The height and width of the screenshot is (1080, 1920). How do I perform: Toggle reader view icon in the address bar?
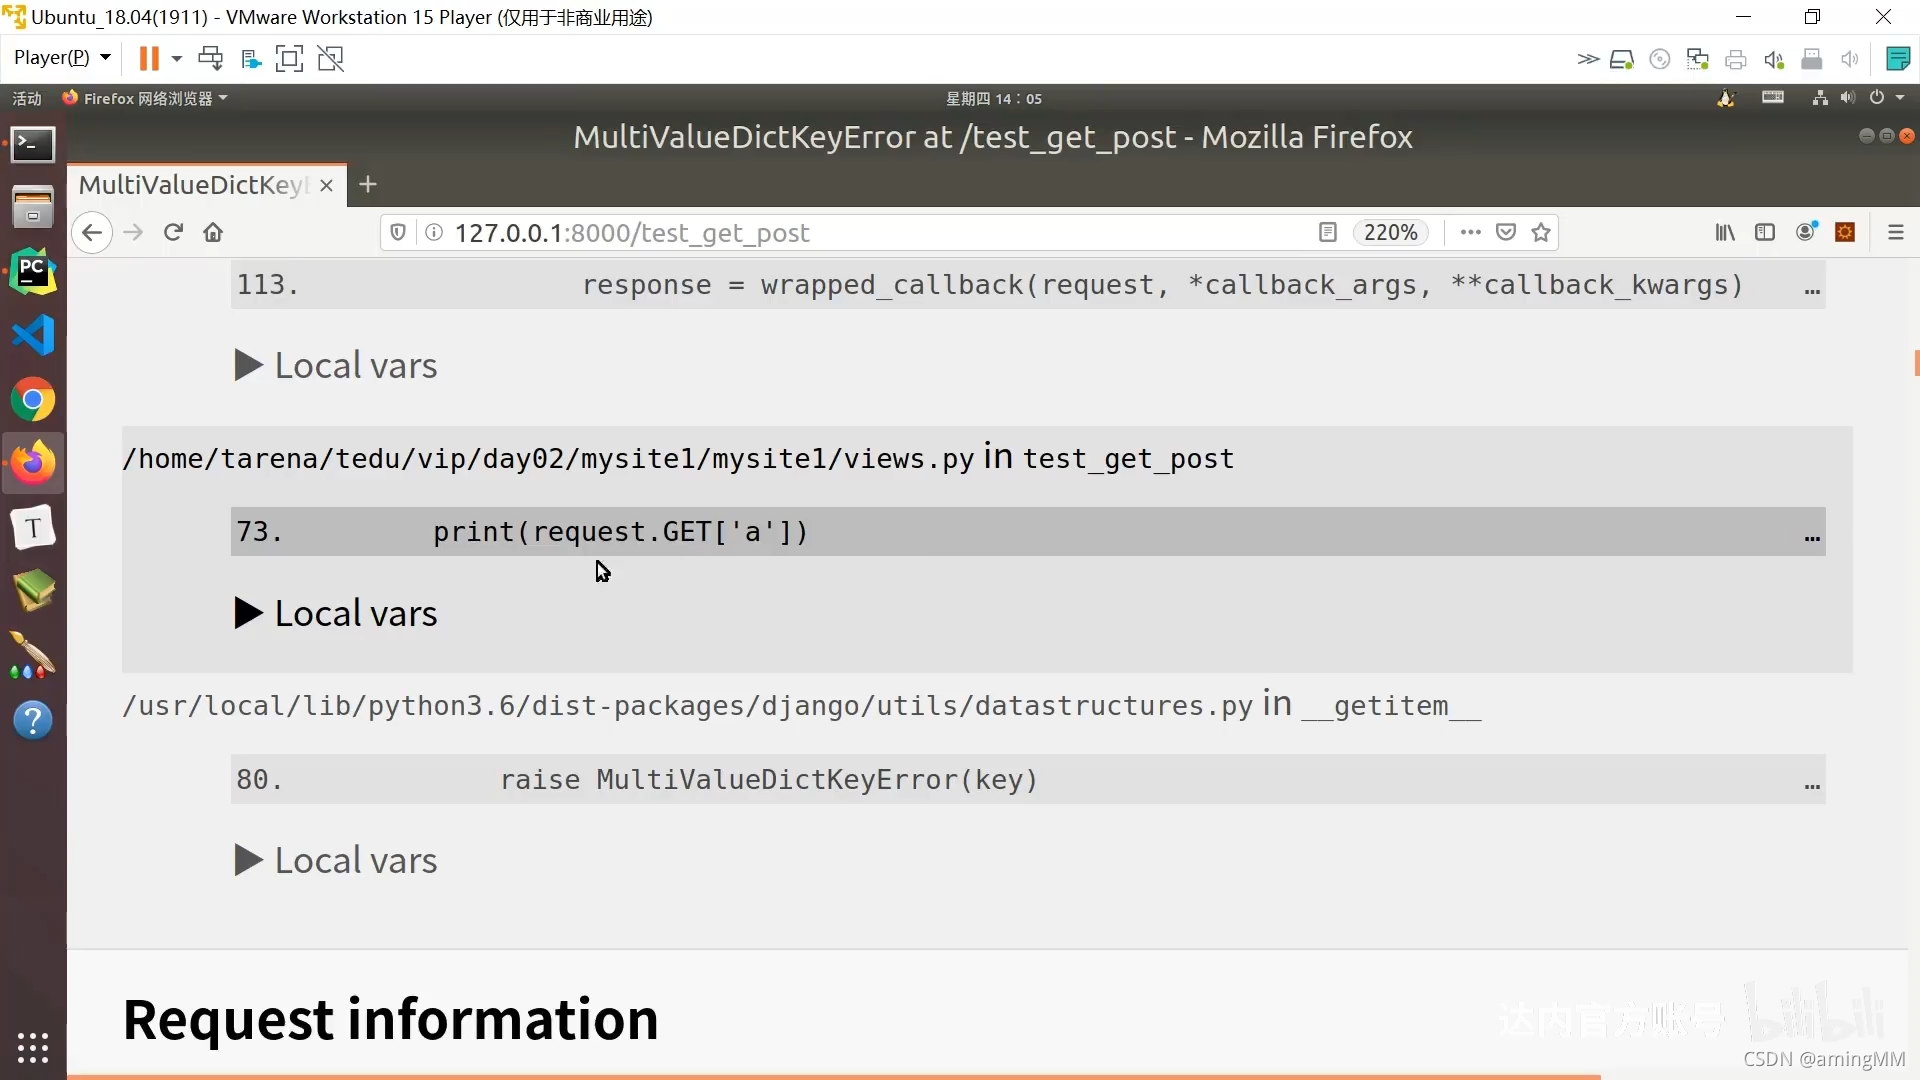click(x=1327, y=232)
